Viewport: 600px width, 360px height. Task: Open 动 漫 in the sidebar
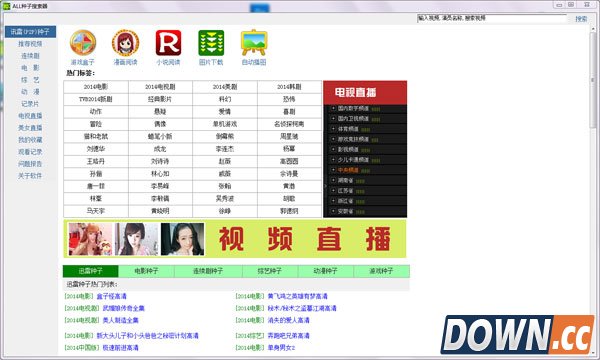30,92
